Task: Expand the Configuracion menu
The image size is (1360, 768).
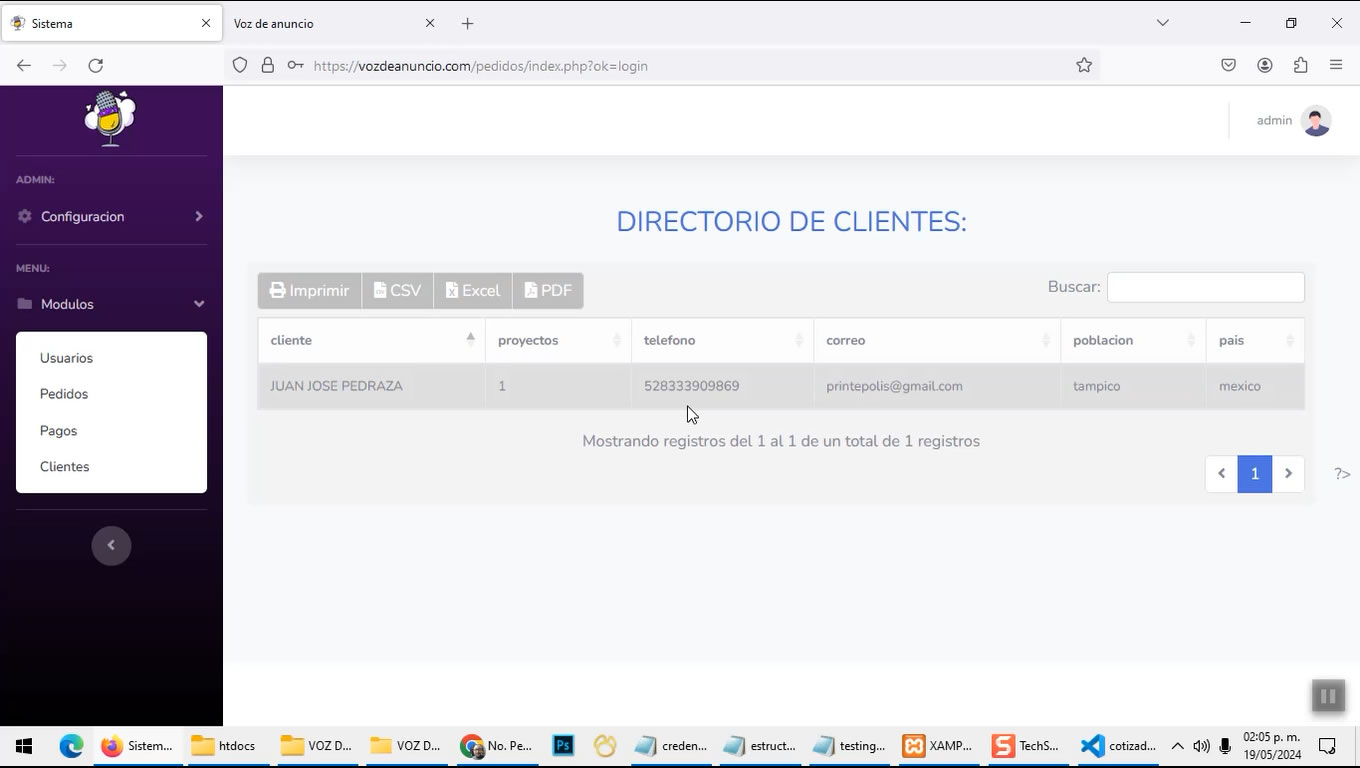Action: 110,216
